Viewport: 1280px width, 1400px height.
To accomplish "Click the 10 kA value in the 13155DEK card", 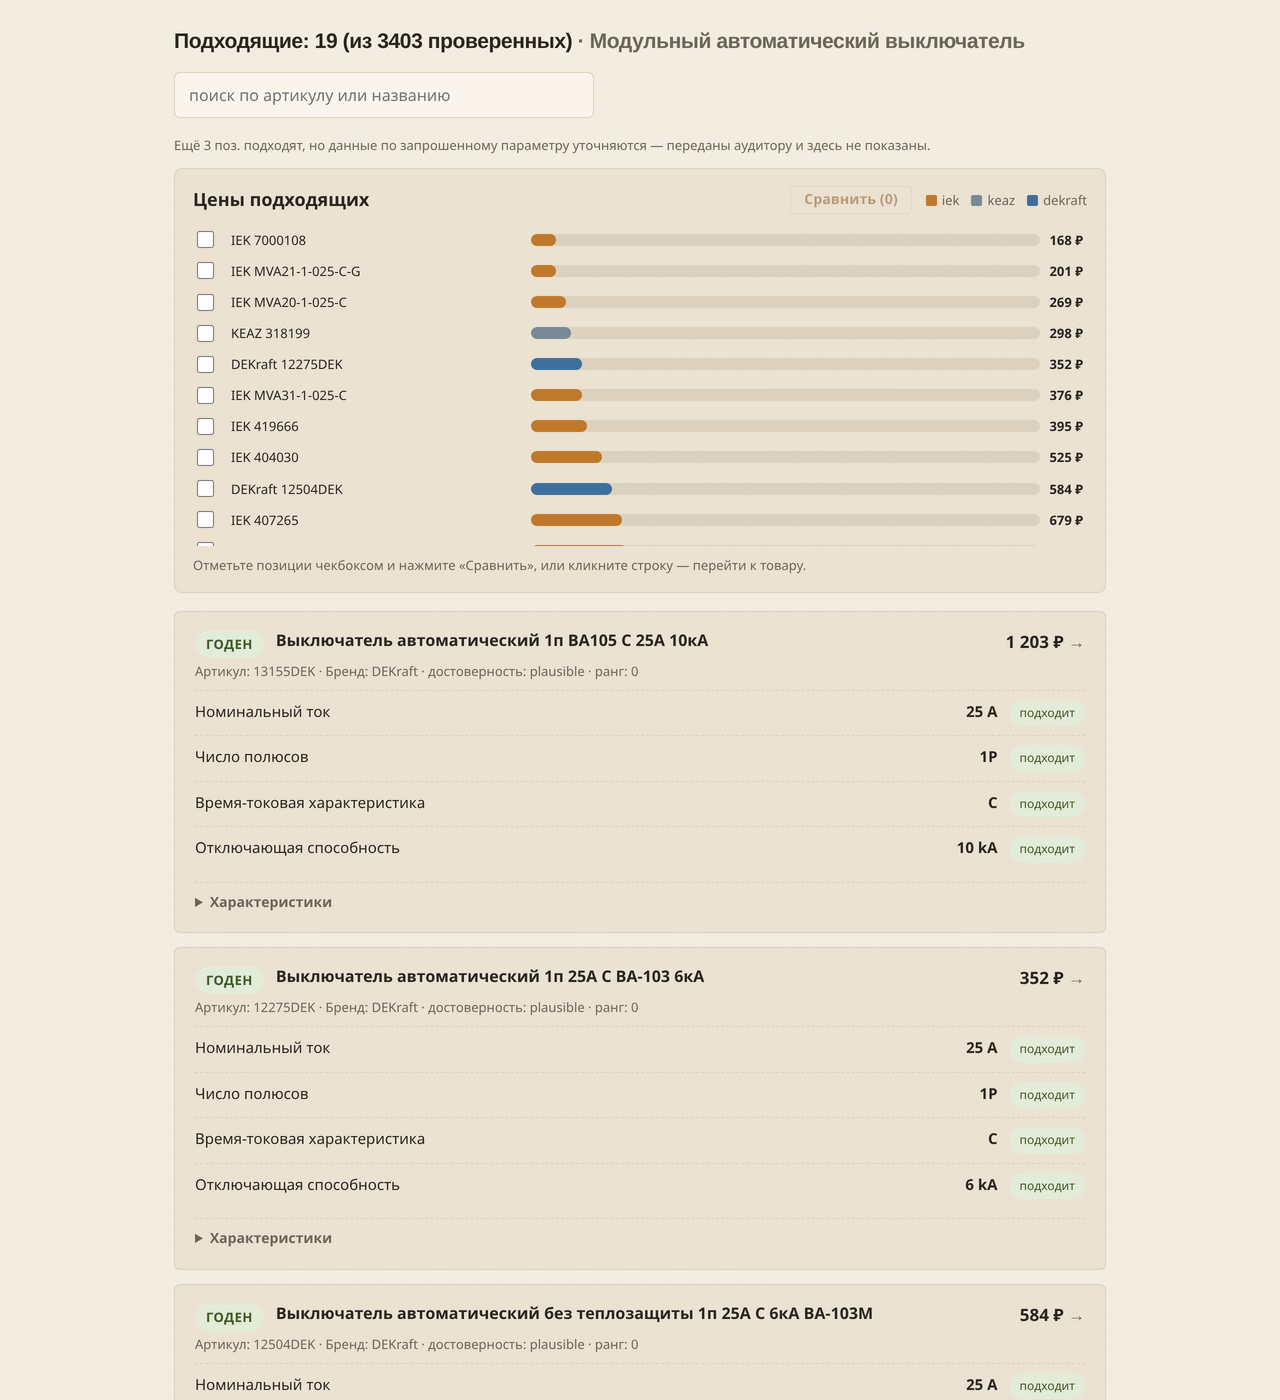I will 977,848.
